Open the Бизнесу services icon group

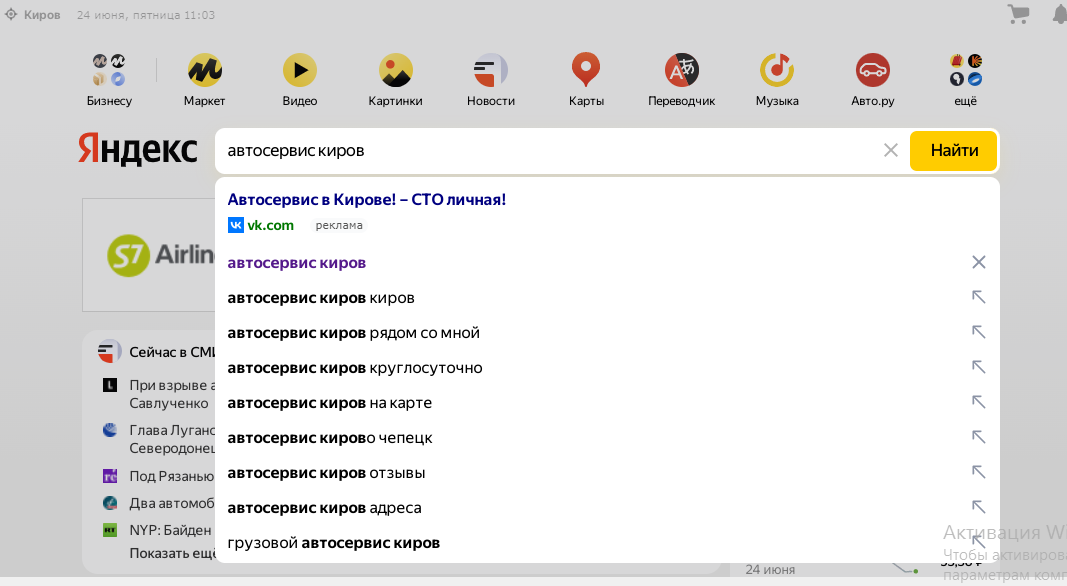109,70
